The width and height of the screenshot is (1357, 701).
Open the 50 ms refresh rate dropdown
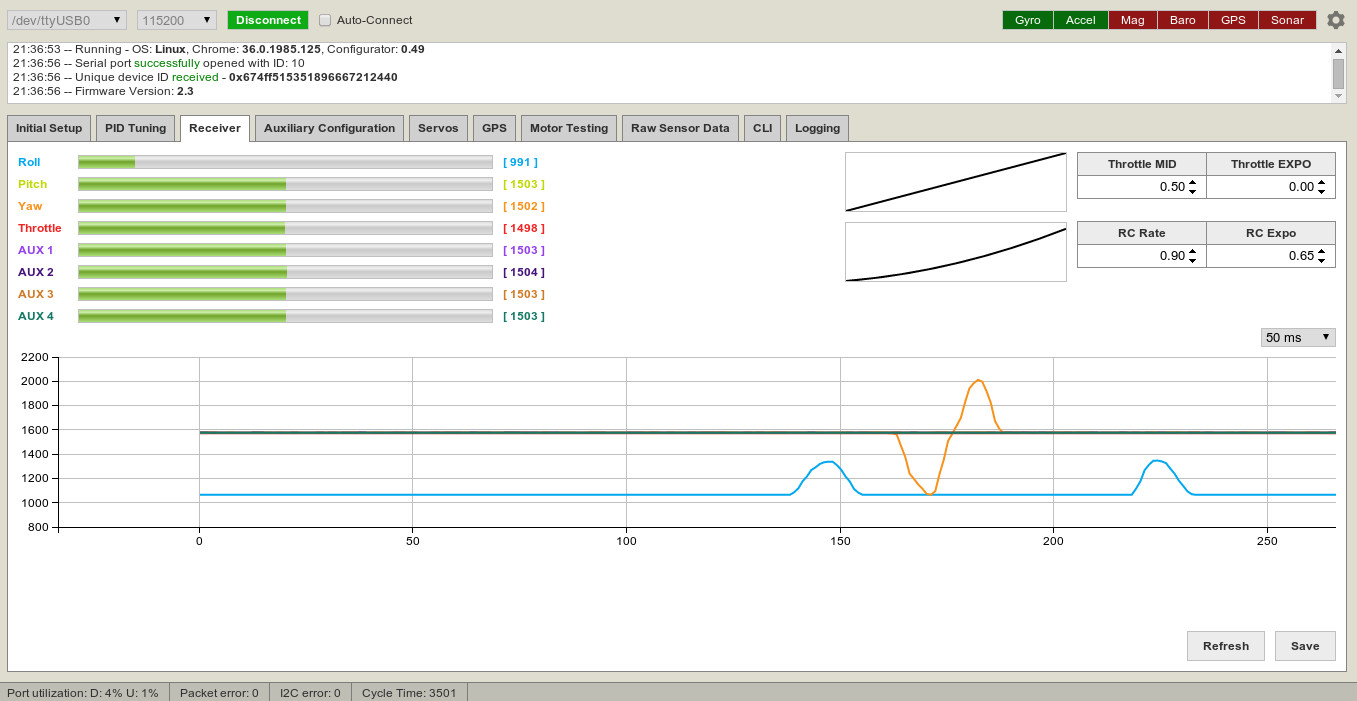tap(1298, 337)
